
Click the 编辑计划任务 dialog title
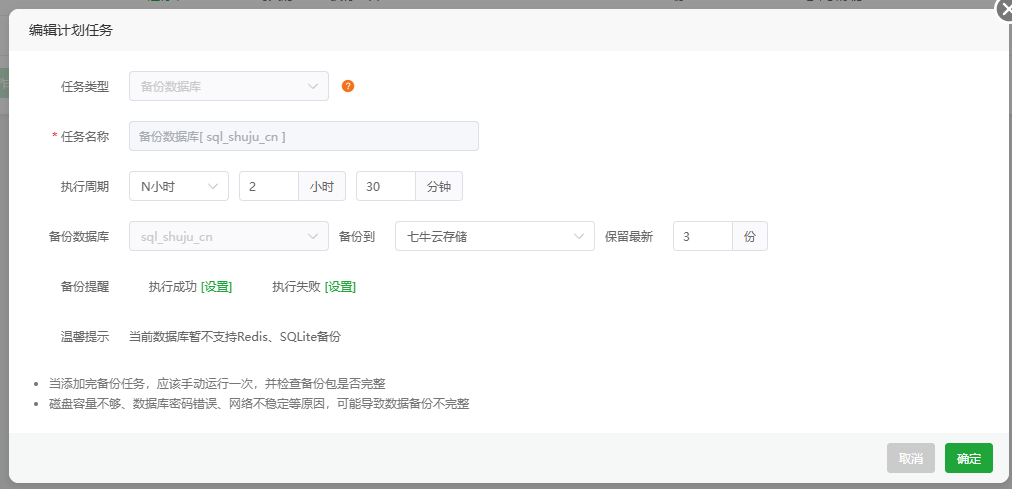tap(71, 30)
